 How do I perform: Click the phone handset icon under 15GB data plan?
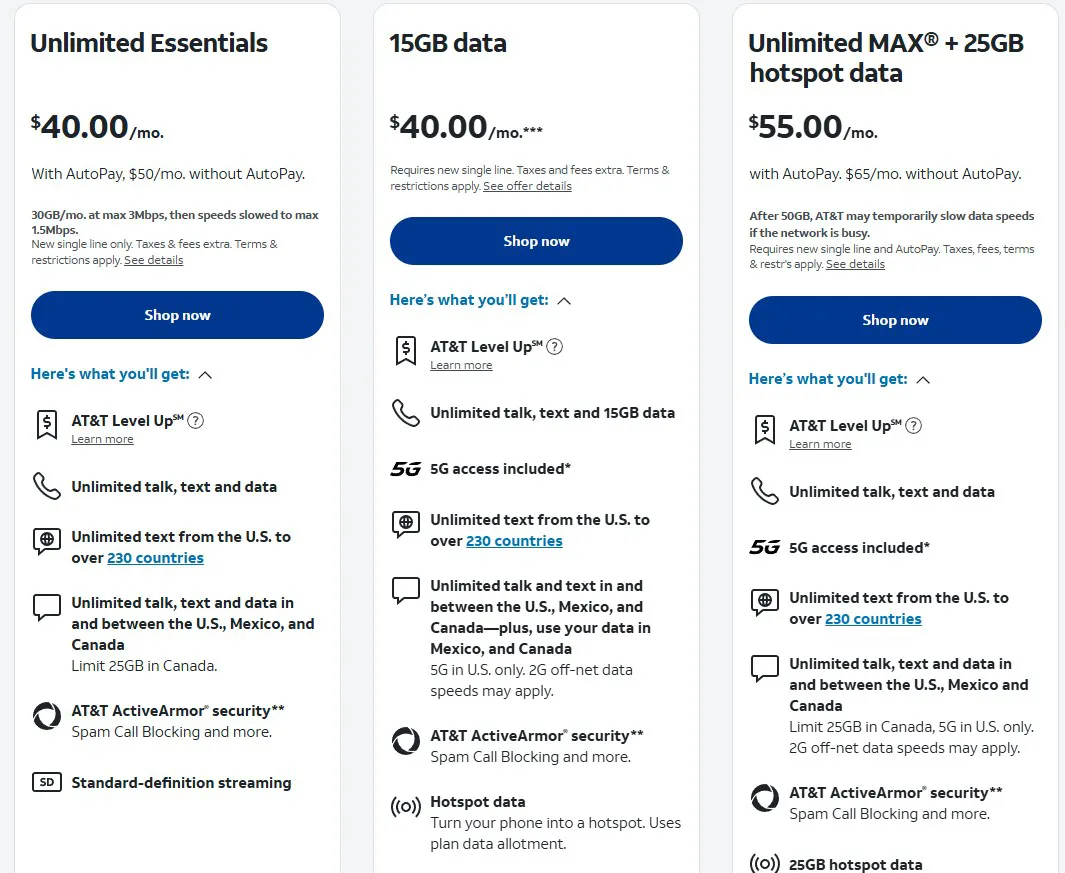click(x=404, y=412)
